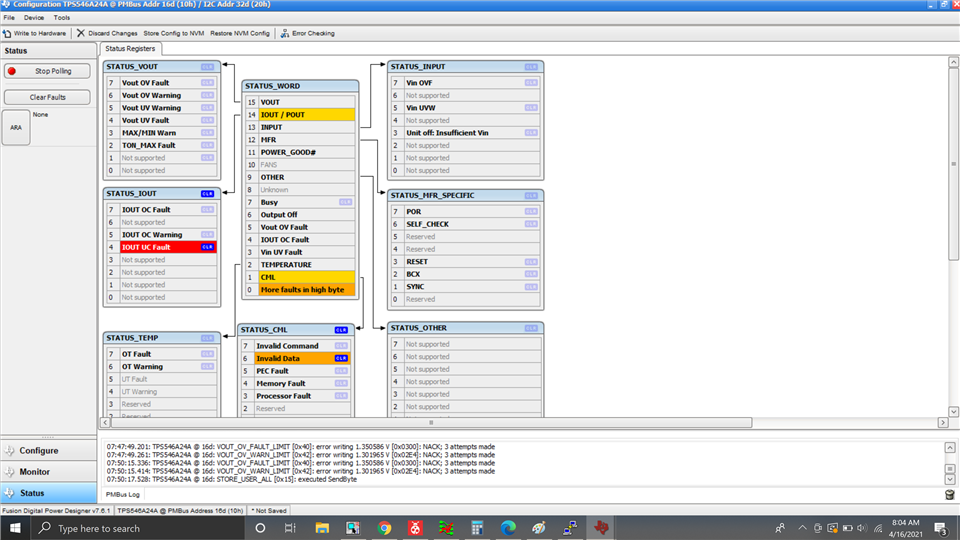This screenshot has height=540, width=960.
Task: Clear STATUS_VOUT register via CLR icon
Action: (x=208, y=67)
